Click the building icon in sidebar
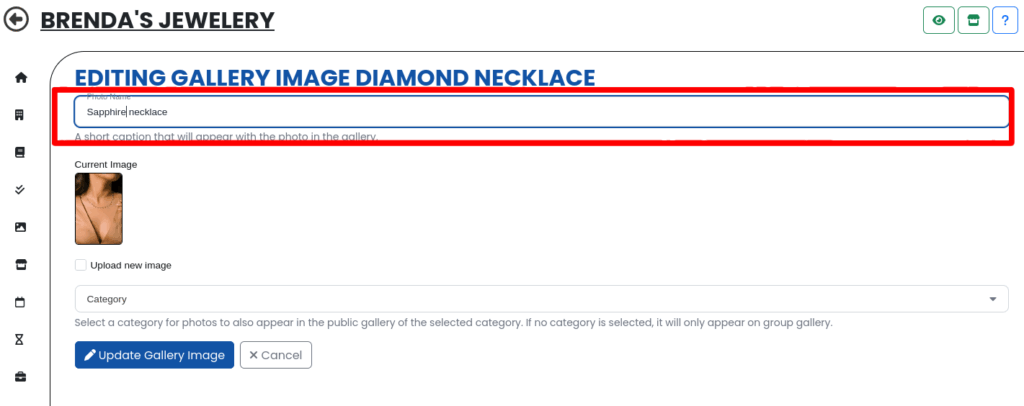The width and height of the screenshot is (1024, 406). tap(21, 115)
